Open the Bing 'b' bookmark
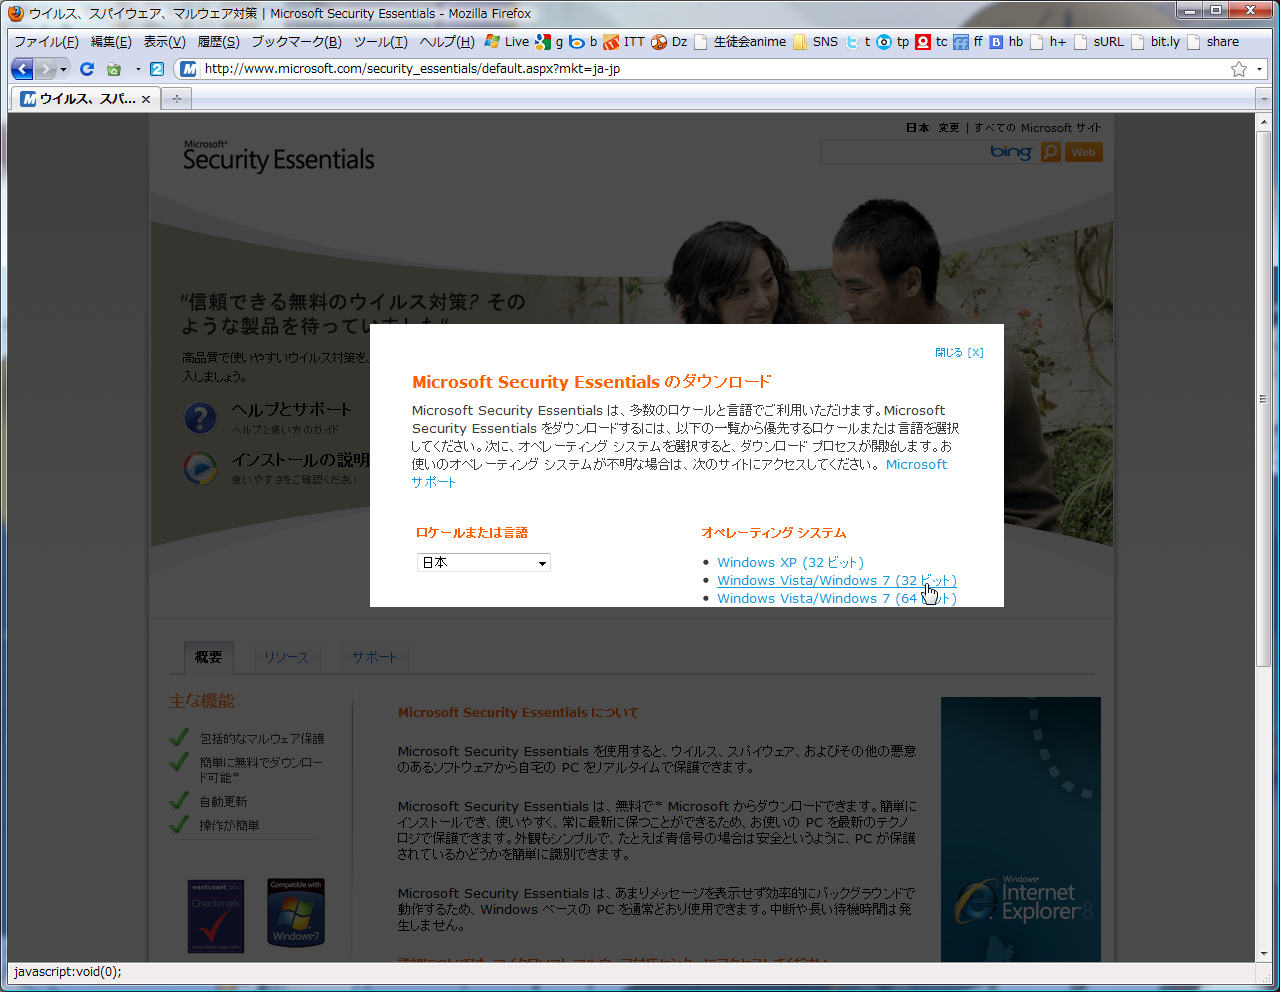The height and width of the screenshot is (992, 1280). click(583, 42)
